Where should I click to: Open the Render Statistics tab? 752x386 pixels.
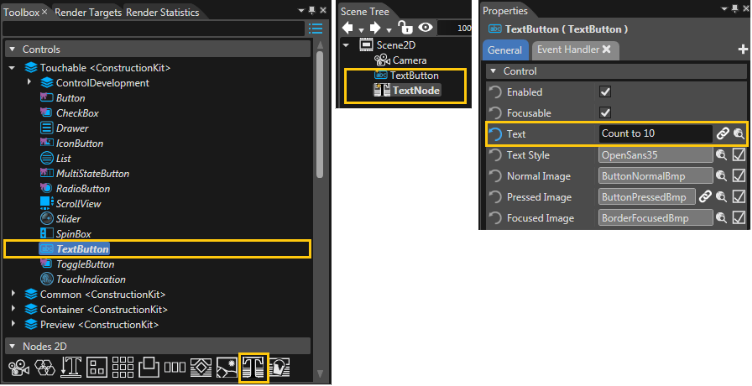(163, 12)
